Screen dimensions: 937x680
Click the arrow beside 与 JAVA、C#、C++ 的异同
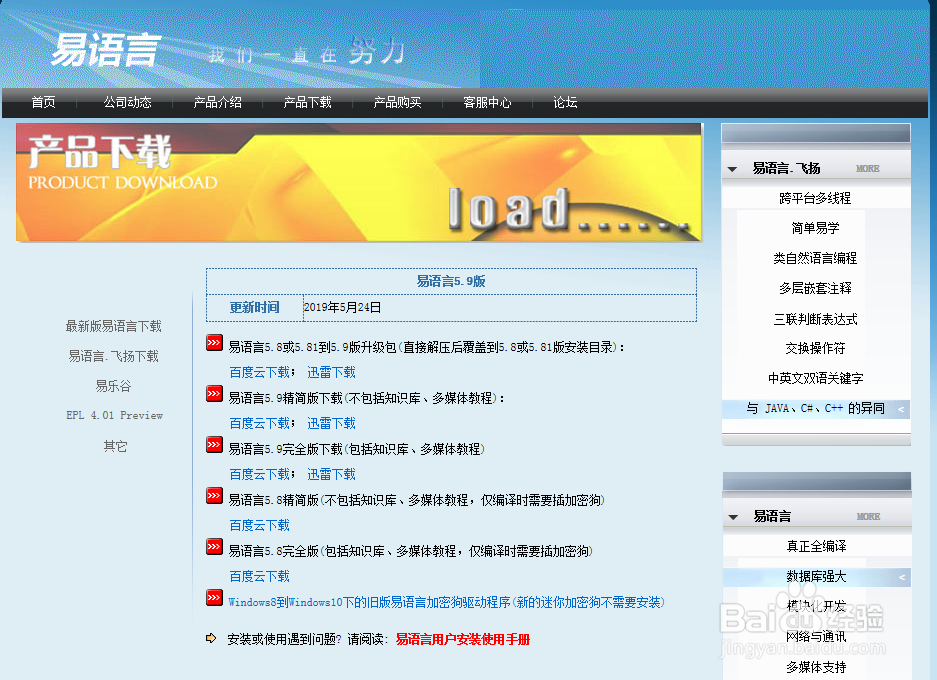click(901, 409)
